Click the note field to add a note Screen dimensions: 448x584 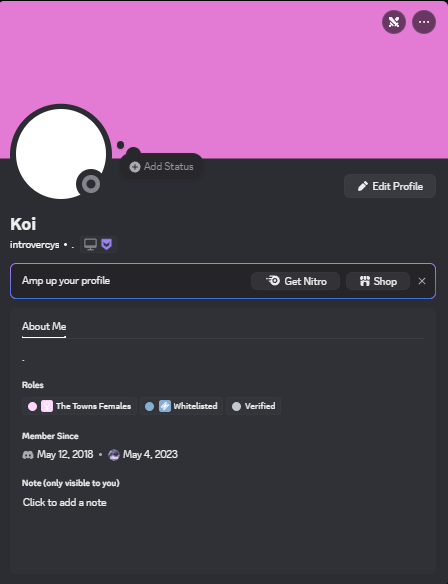(64, 502)
